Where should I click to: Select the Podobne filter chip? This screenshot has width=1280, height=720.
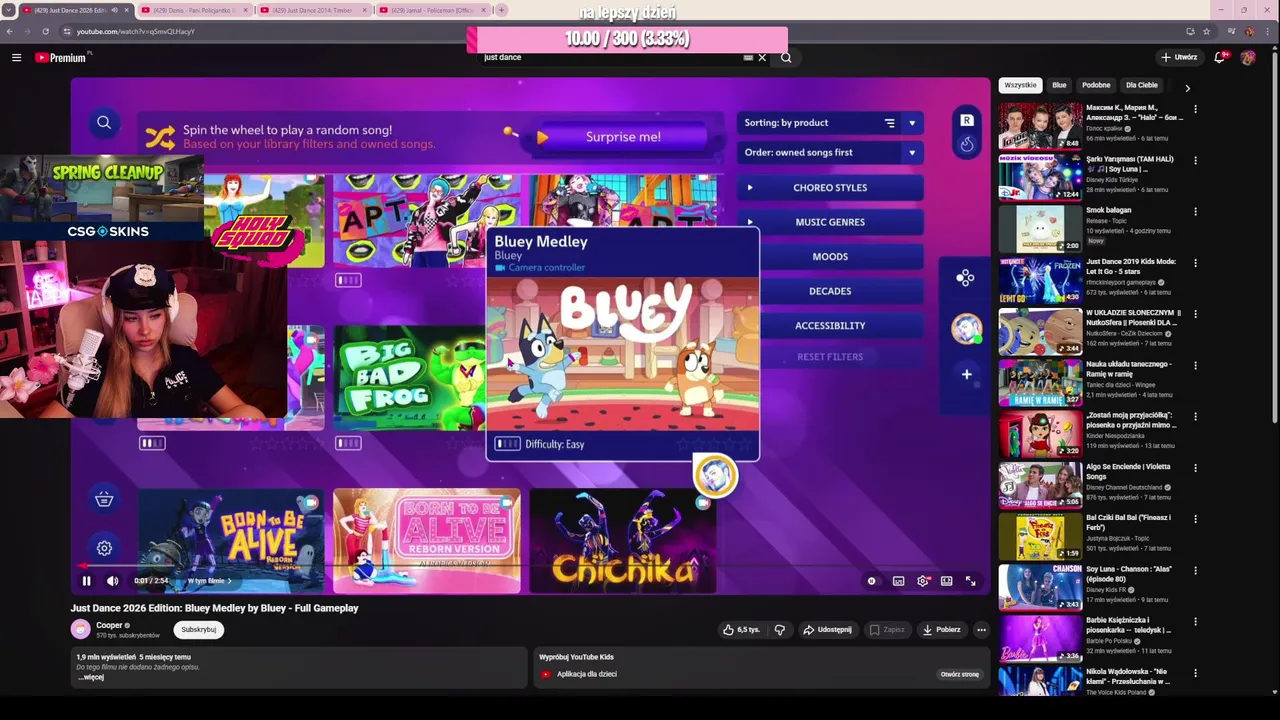coord(1096,85)
